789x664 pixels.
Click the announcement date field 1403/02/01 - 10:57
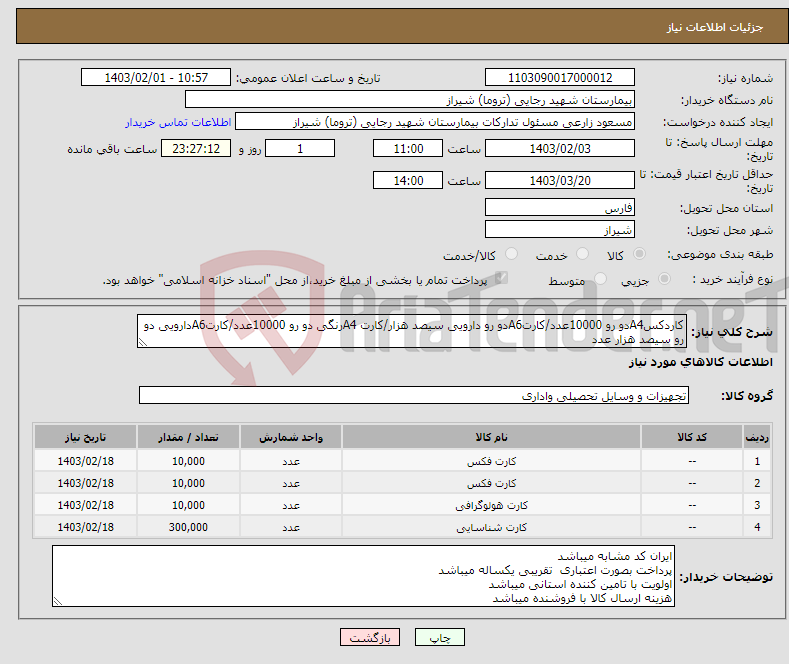(156, 77)
